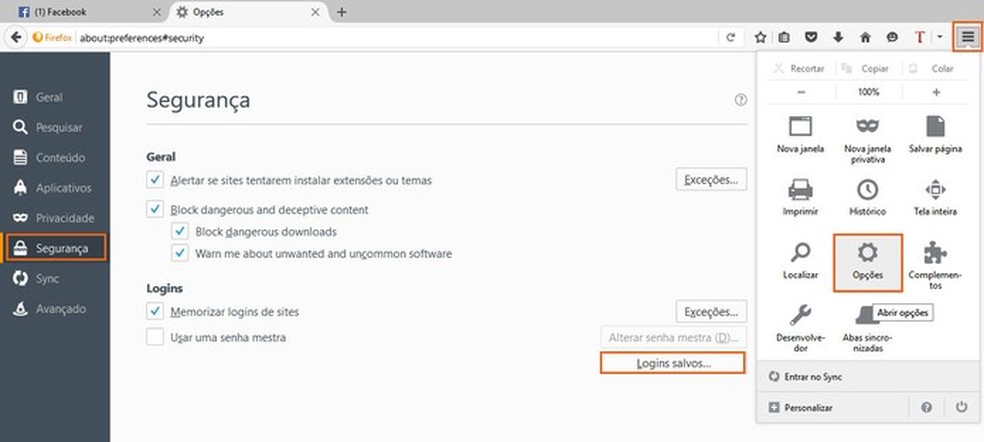Click the Downloads arrow icon
984x442 pixels.
tap(838, 37)
